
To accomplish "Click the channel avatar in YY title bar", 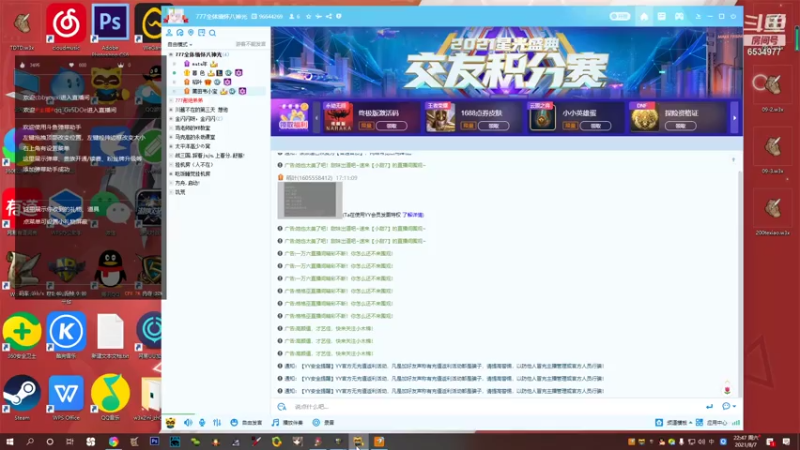I will [x=176, y=16].
